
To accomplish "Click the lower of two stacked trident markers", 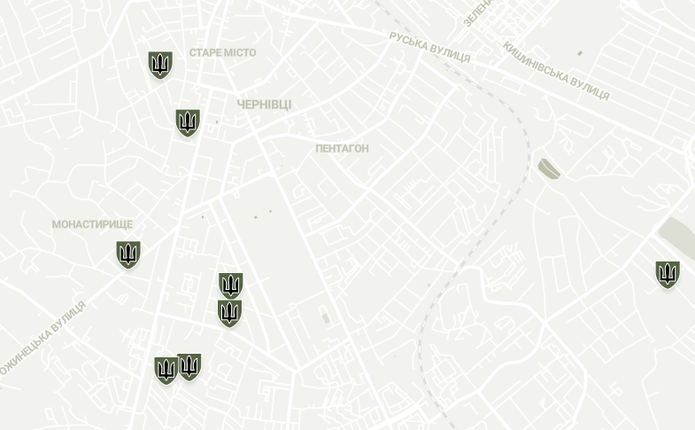I will (x=230, y=313).
